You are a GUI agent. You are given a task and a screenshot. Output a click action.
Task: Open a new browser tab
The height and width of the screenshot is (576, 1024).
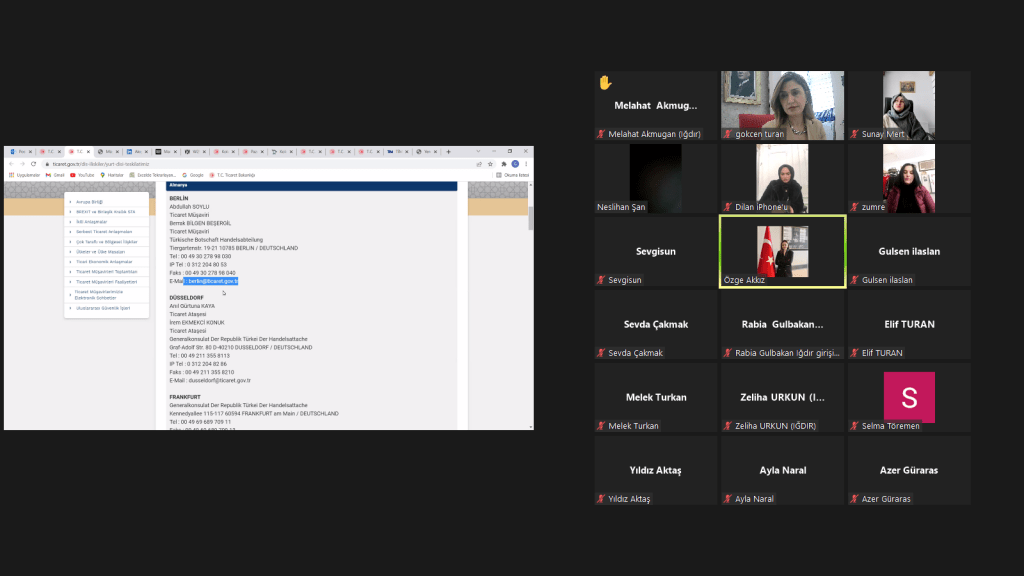tap(448, 152)
